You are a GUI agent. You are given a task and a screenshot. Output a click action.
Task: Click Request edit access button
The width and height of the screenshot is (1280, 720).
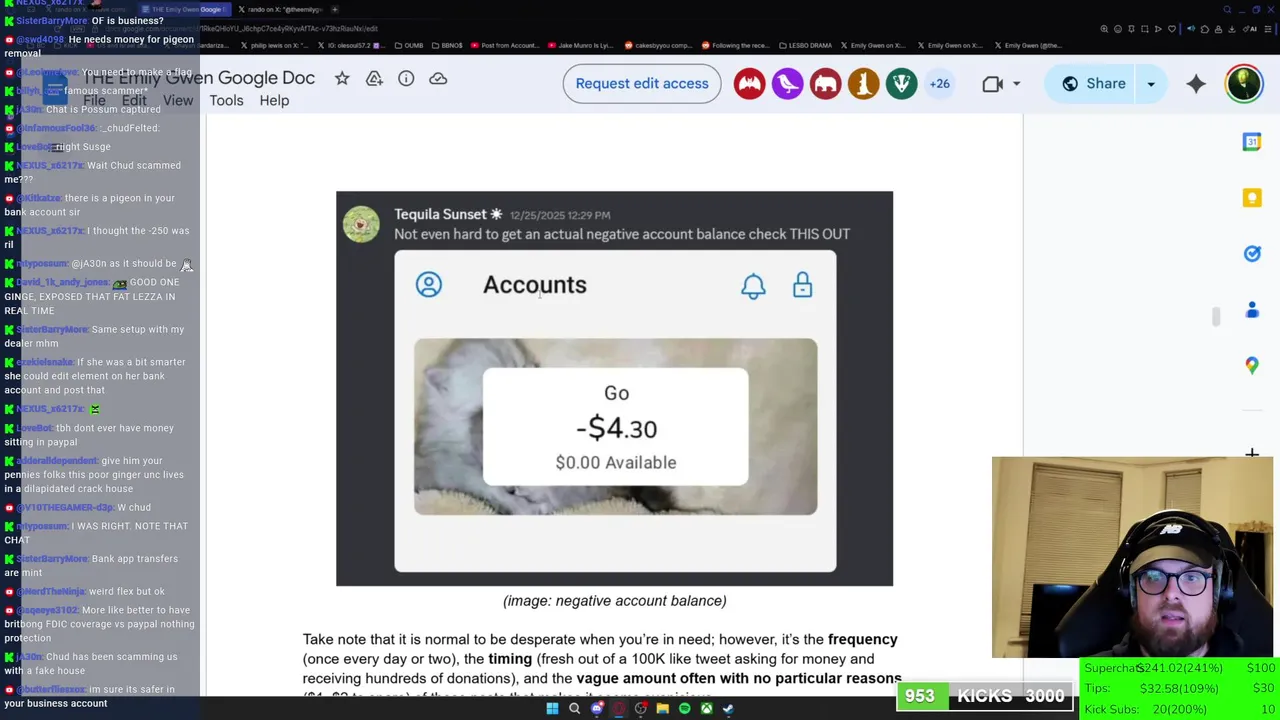tap(642, 83)
